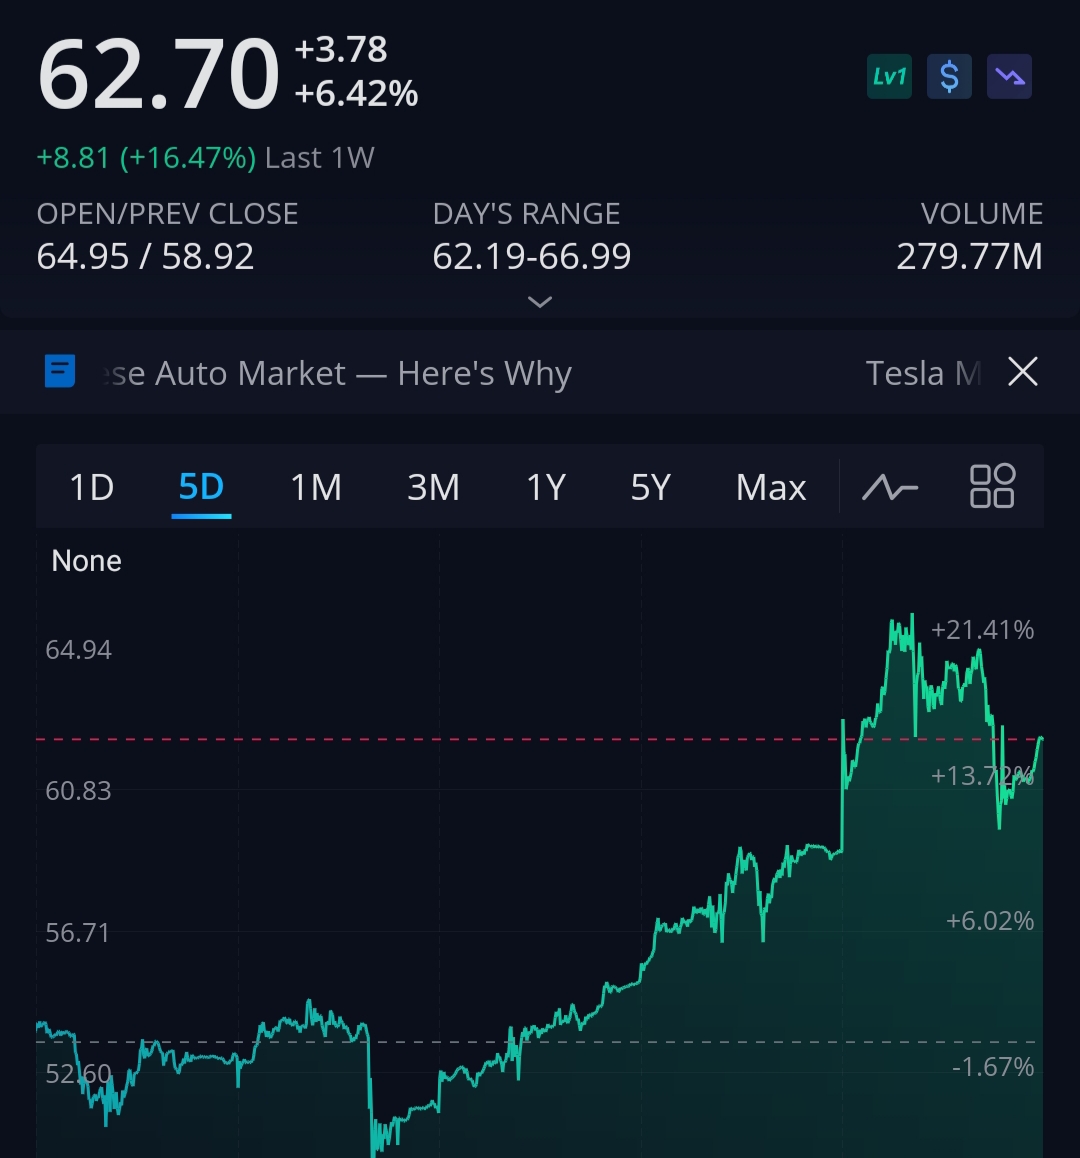Select the Max chart range

coord(770,488)
